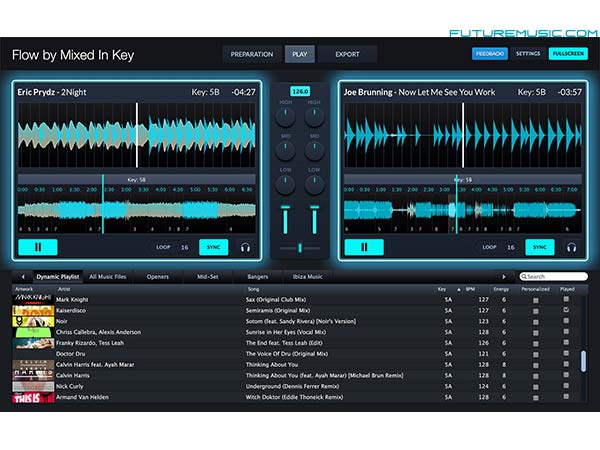Adjust right channel MID EQ knob
The height and width of the screenshot is (450, 600).
[x=314, y=150]
